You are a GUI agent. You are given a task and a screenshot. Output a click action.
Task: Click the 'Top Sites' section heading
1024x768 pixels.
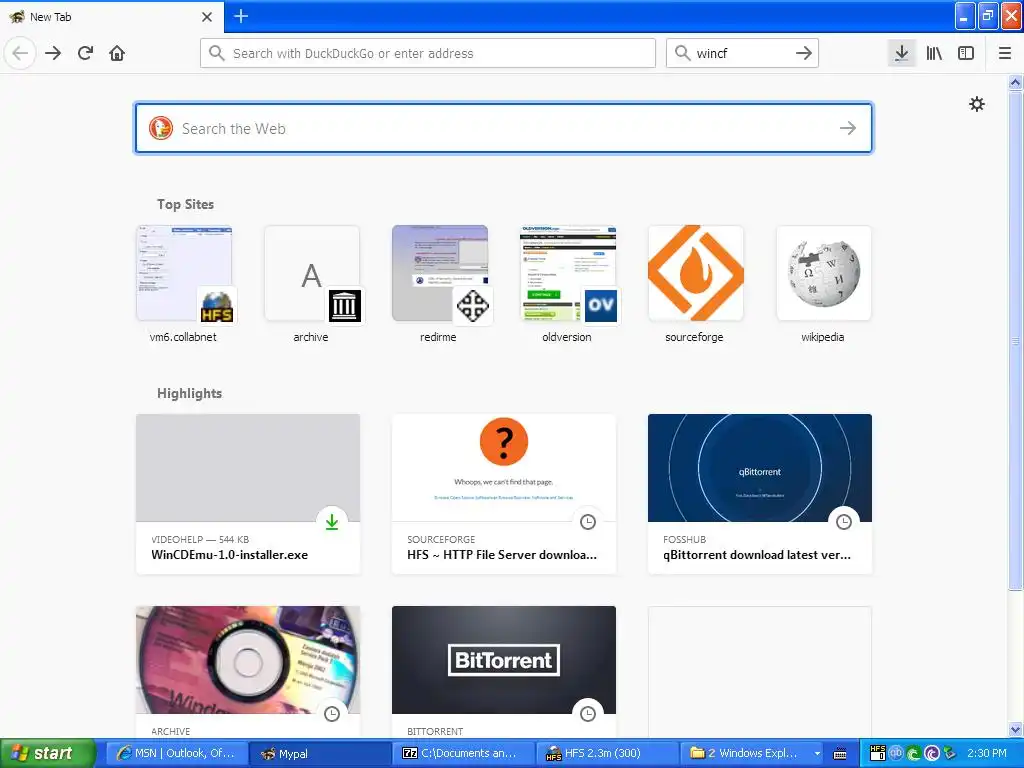(x=185, y=204)
